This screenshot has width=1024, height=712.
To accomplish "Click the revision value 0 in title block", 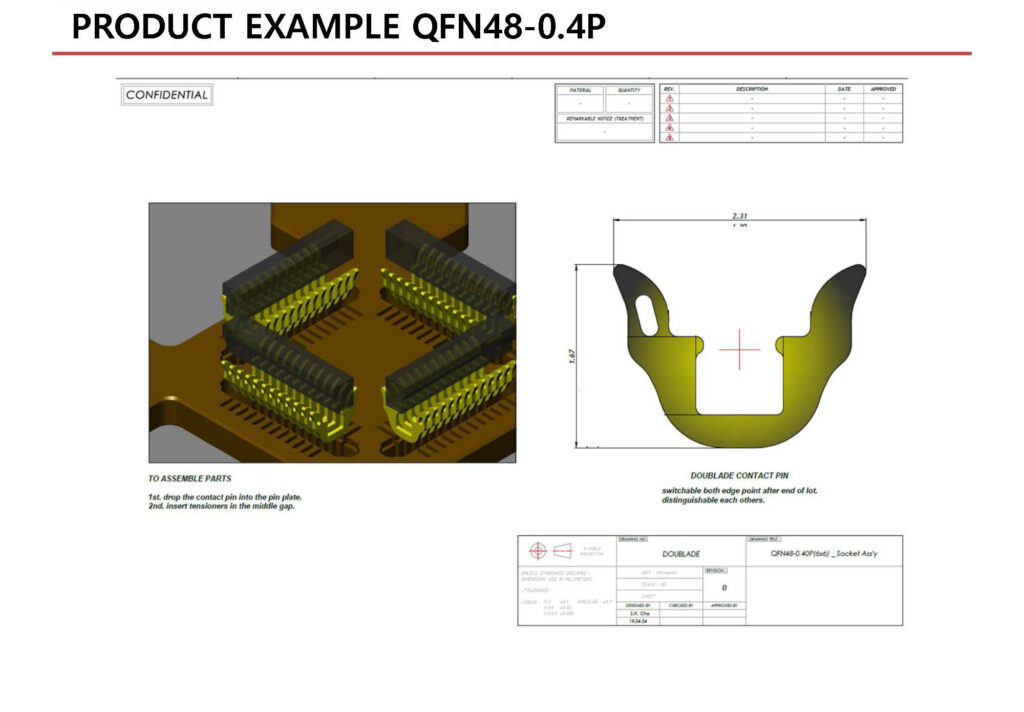I will (723, 588).
